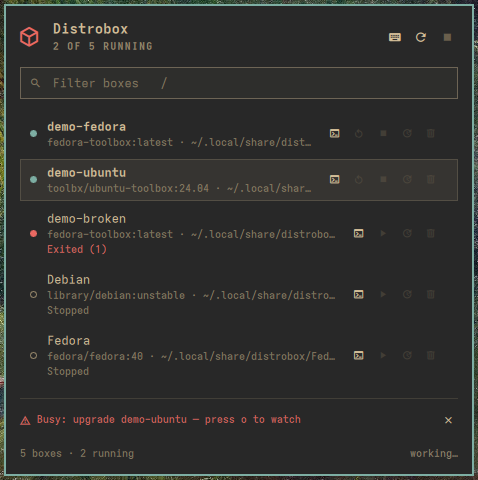Image resolution: width=478 pixels, height=480 pixels.
Task: Click the warning triangle icon in banner
Action: [x=25, y=420]
